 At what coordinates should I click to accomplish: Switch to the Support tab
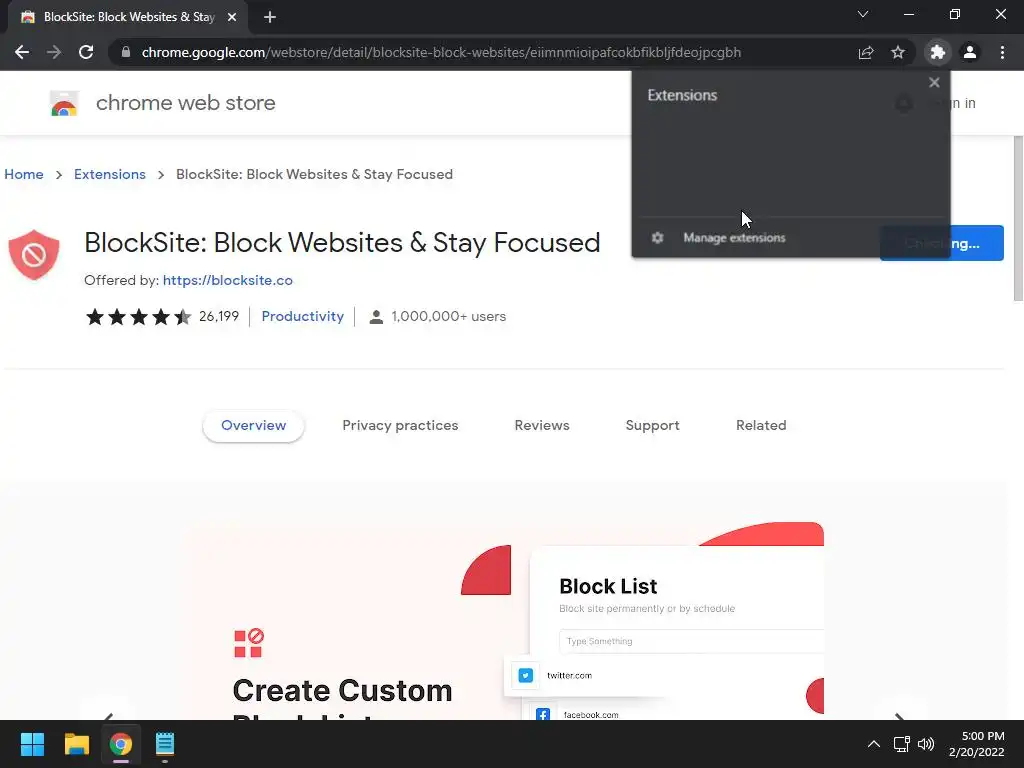[x=652, y=425]
